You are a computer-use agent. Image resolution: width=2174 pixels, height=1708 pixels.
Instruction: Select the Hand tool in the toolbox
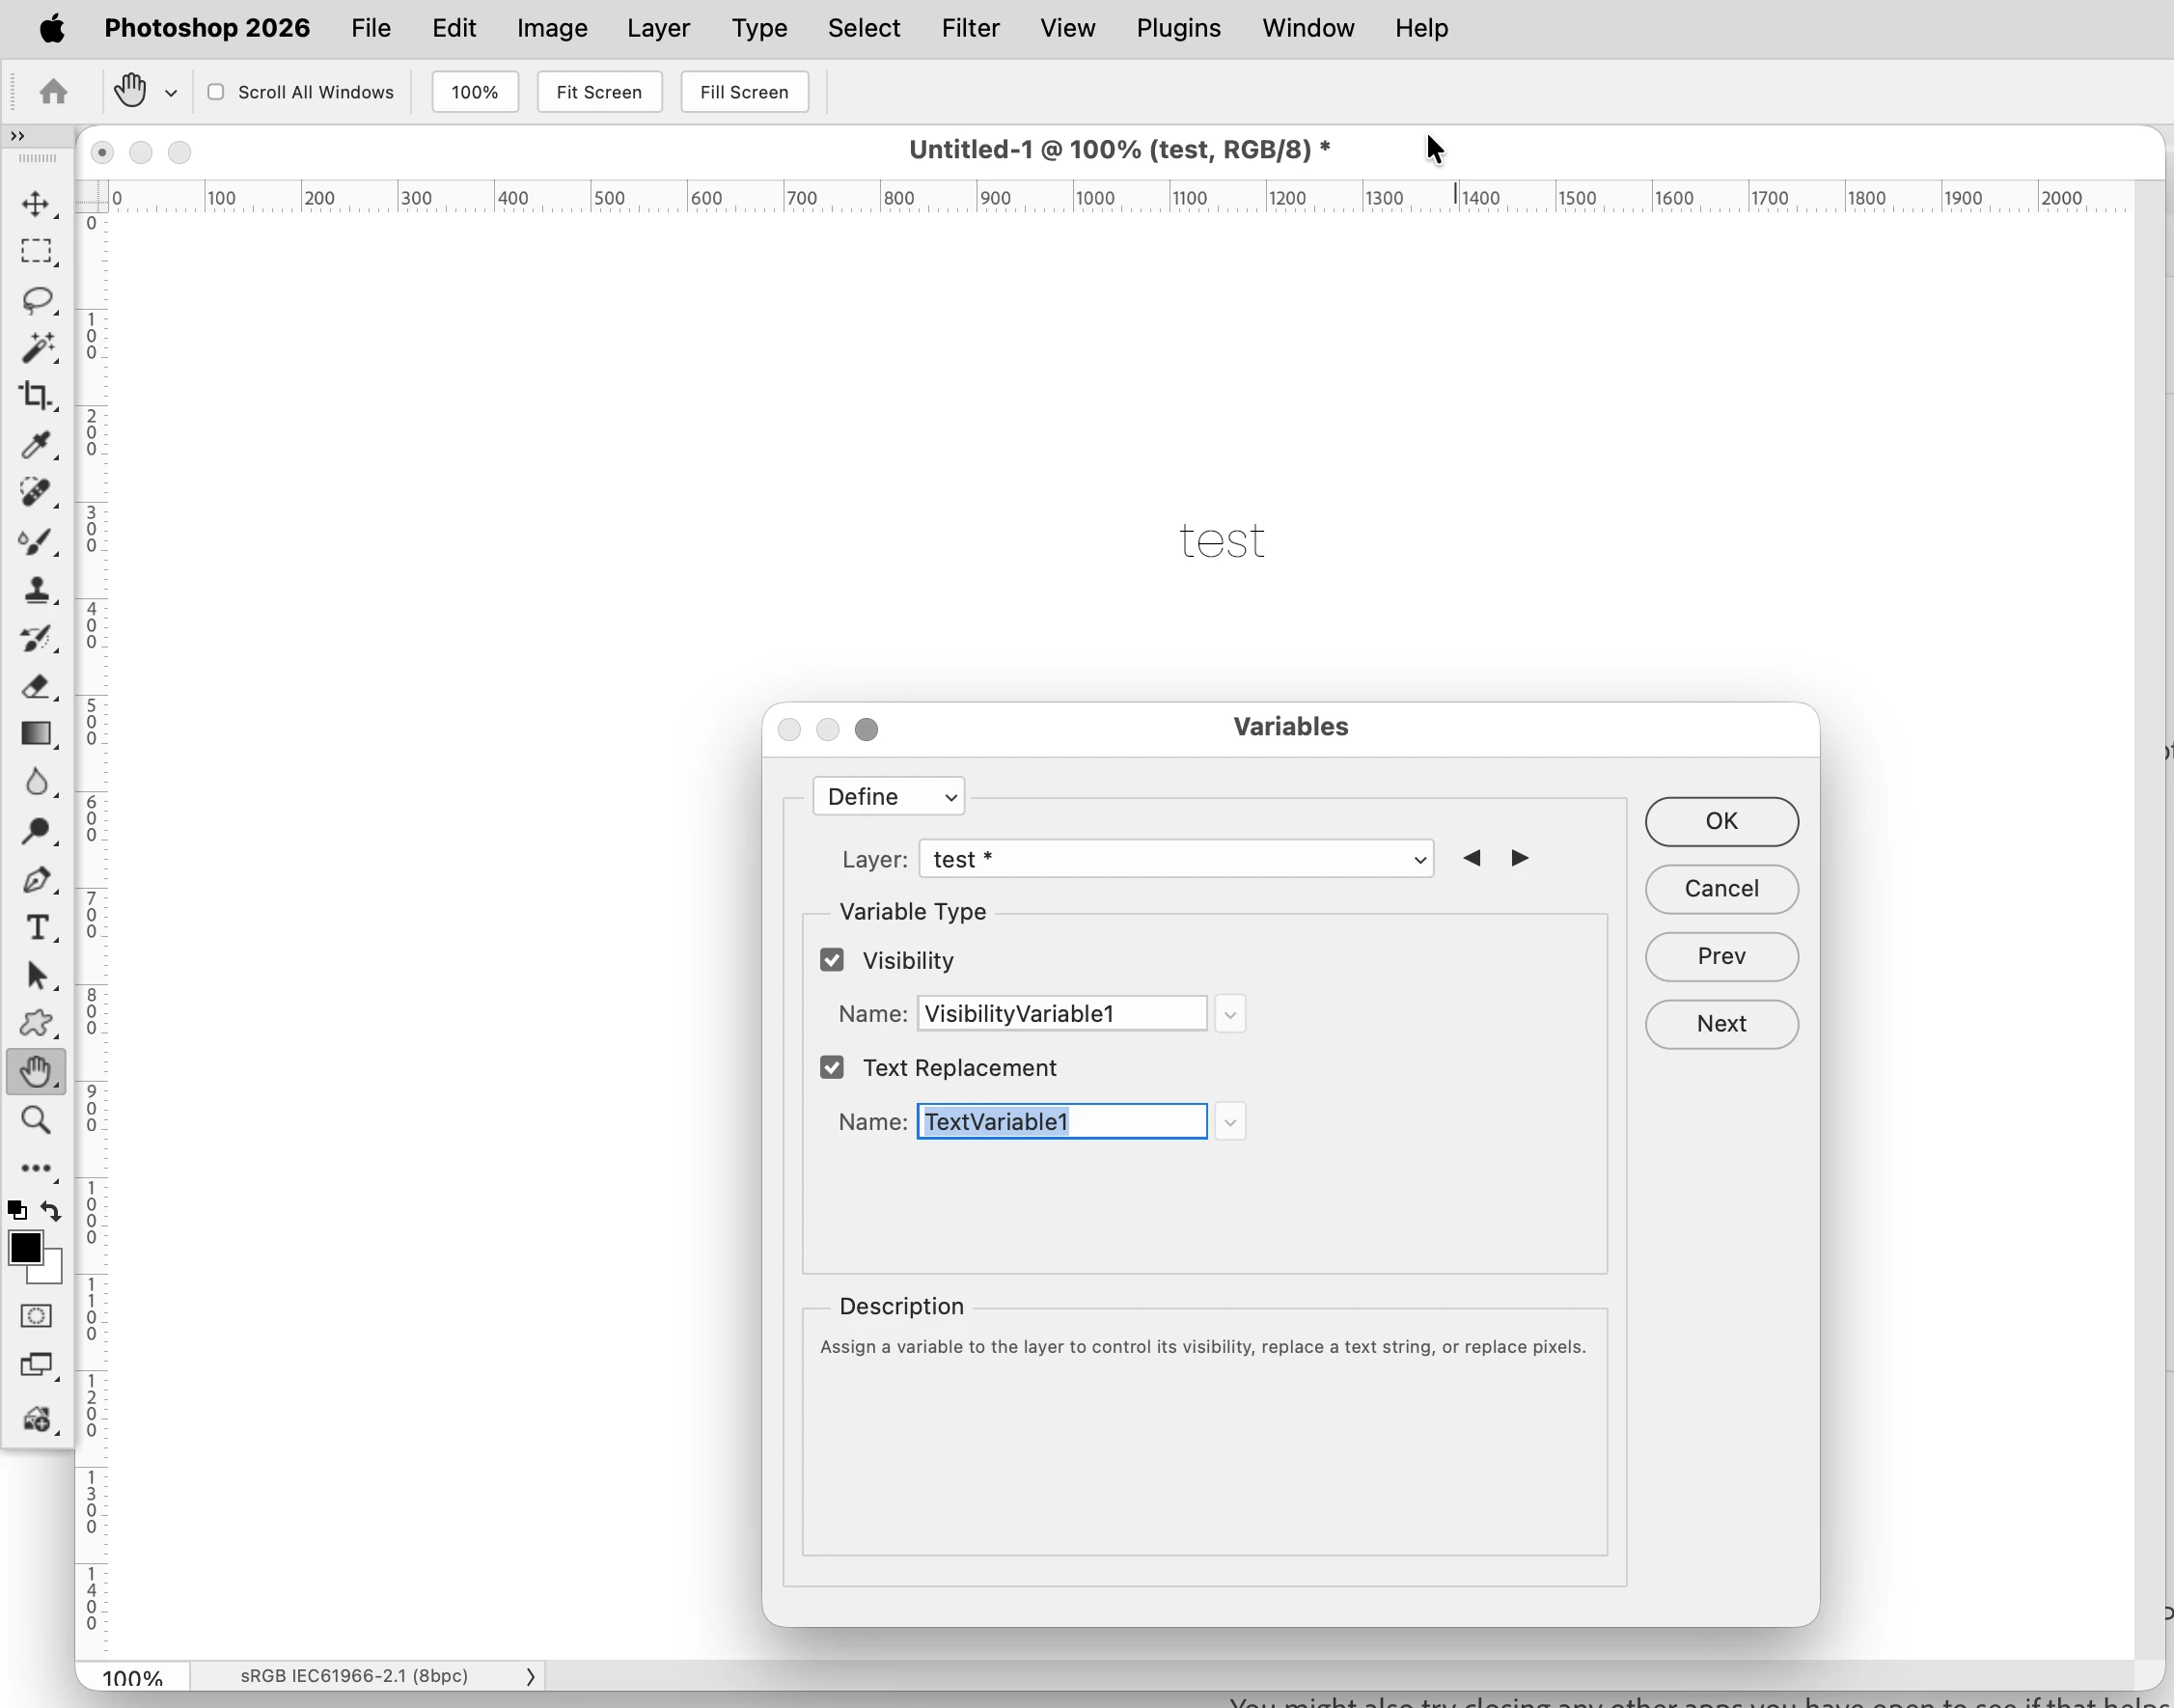tap(36, 1071)
